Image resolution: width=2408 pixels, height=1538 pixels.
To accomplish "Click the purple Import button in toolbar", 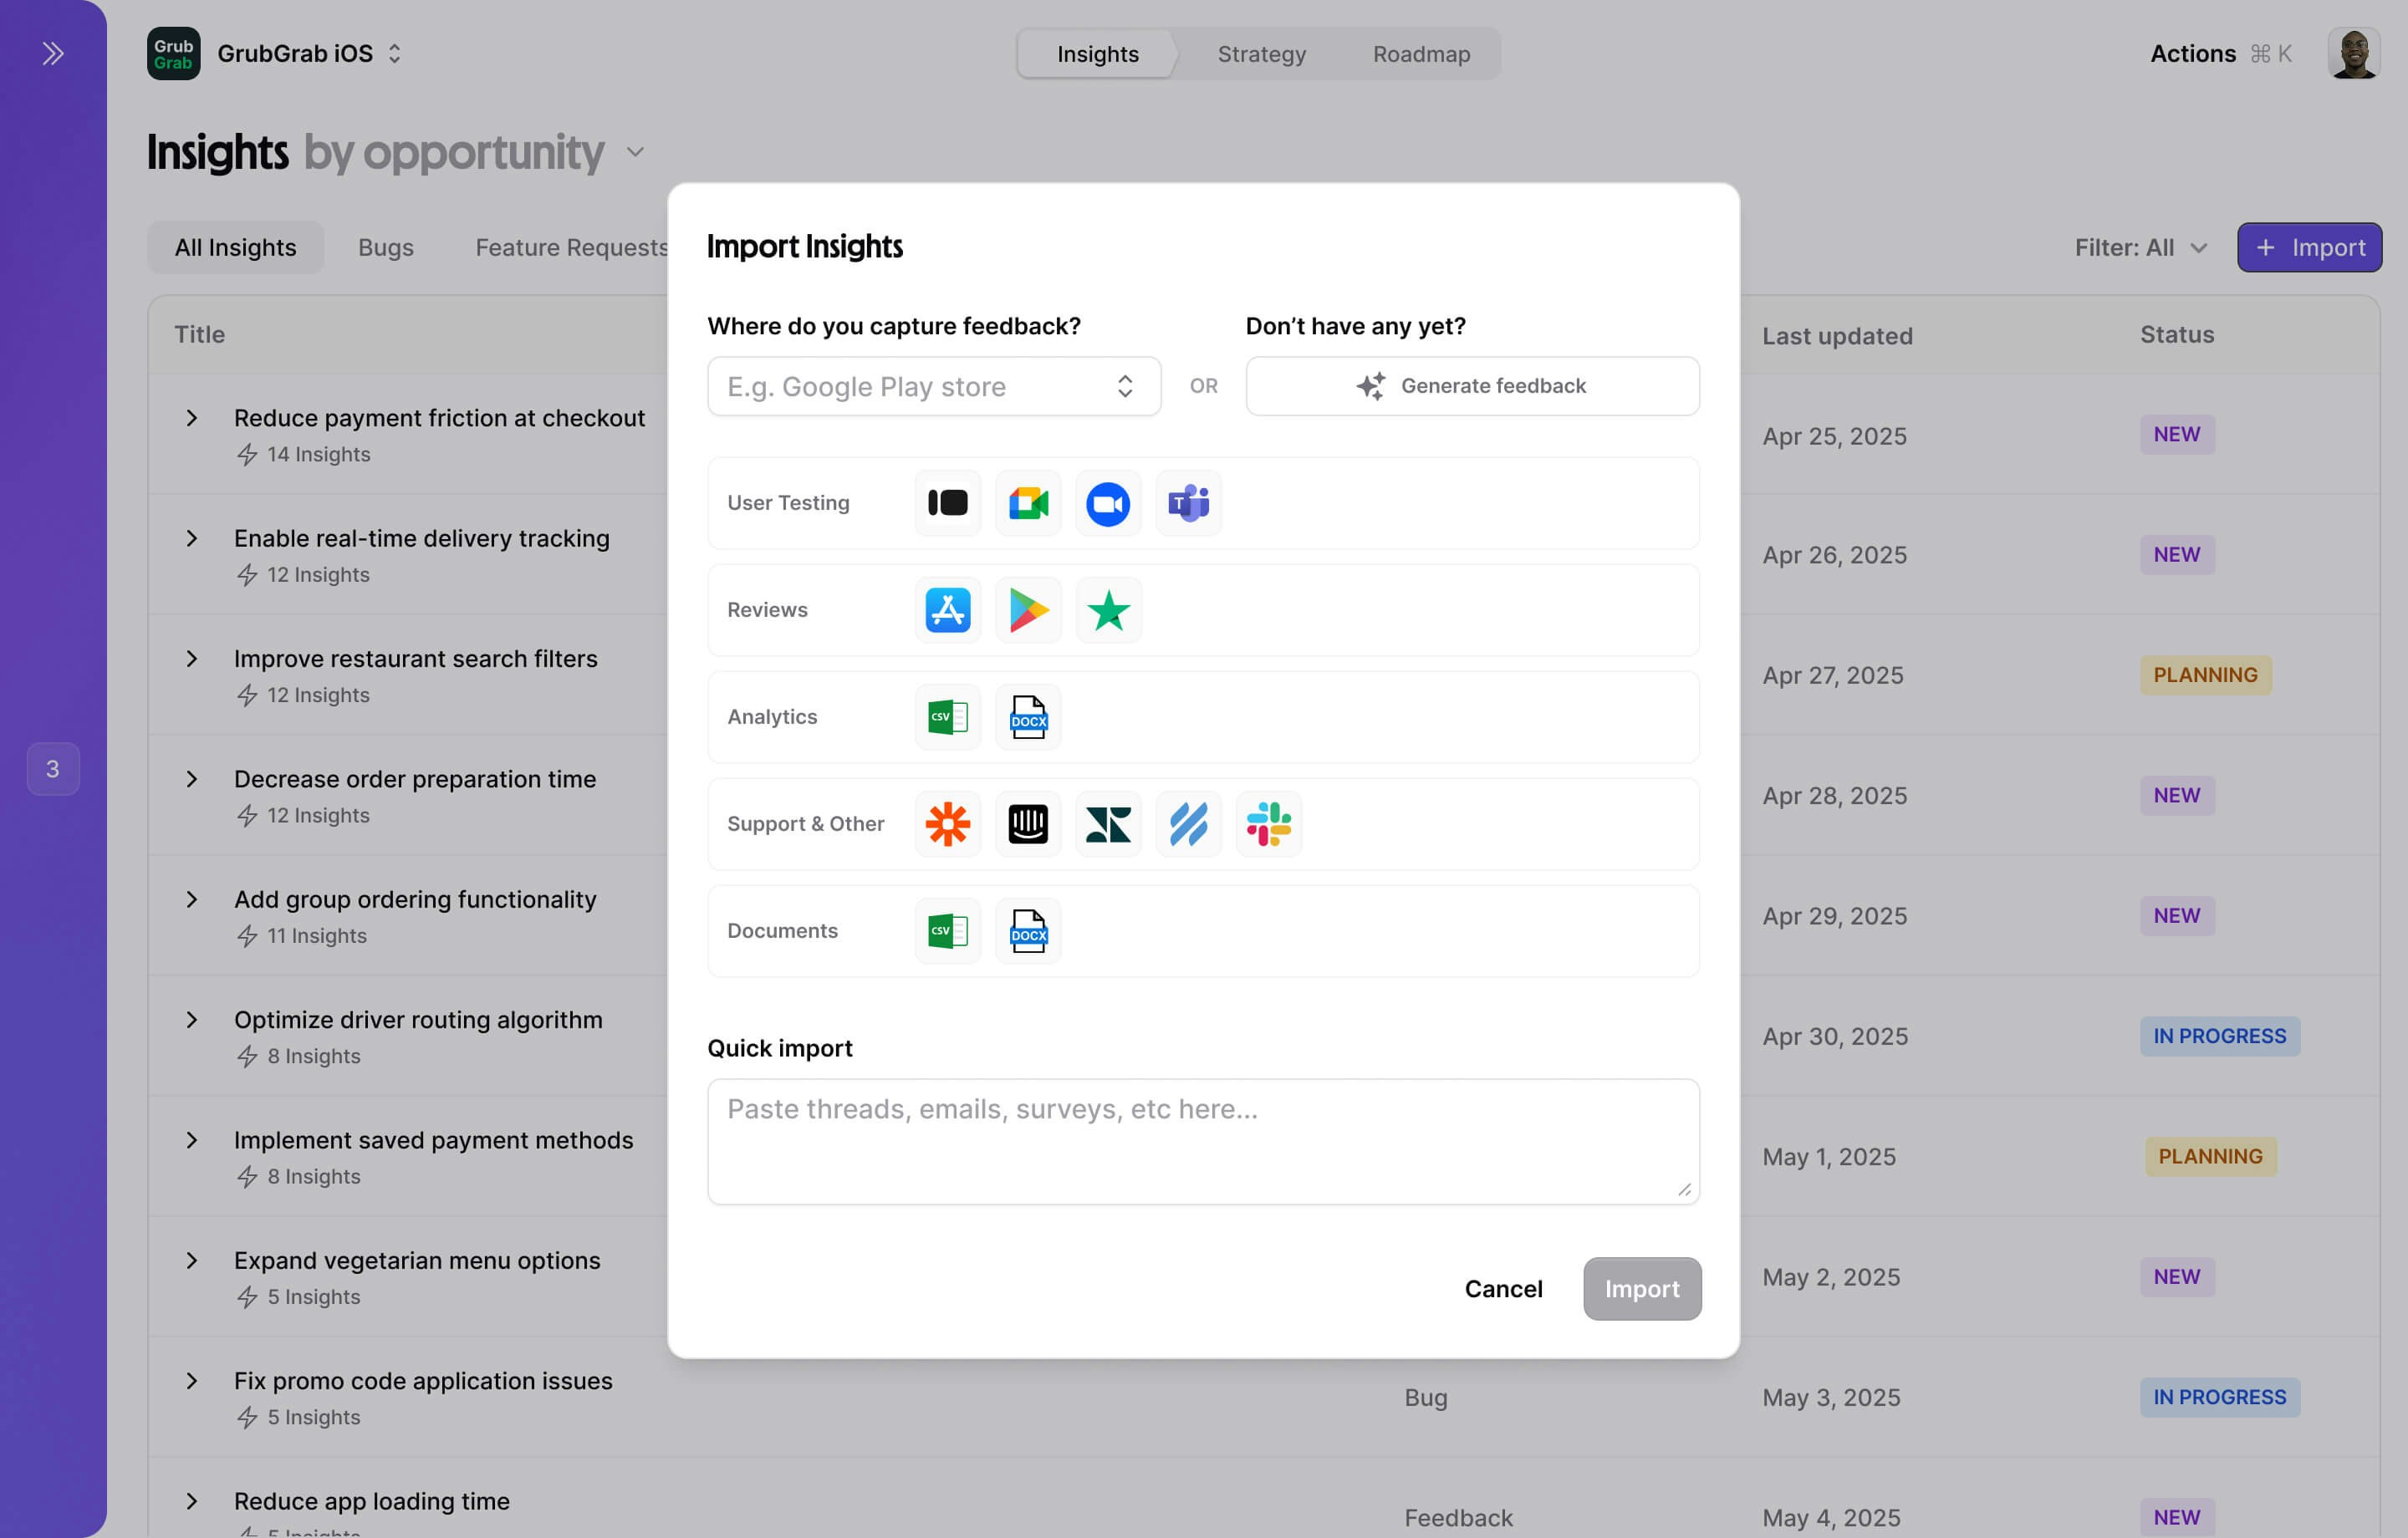I will [x=2309, y=247].
